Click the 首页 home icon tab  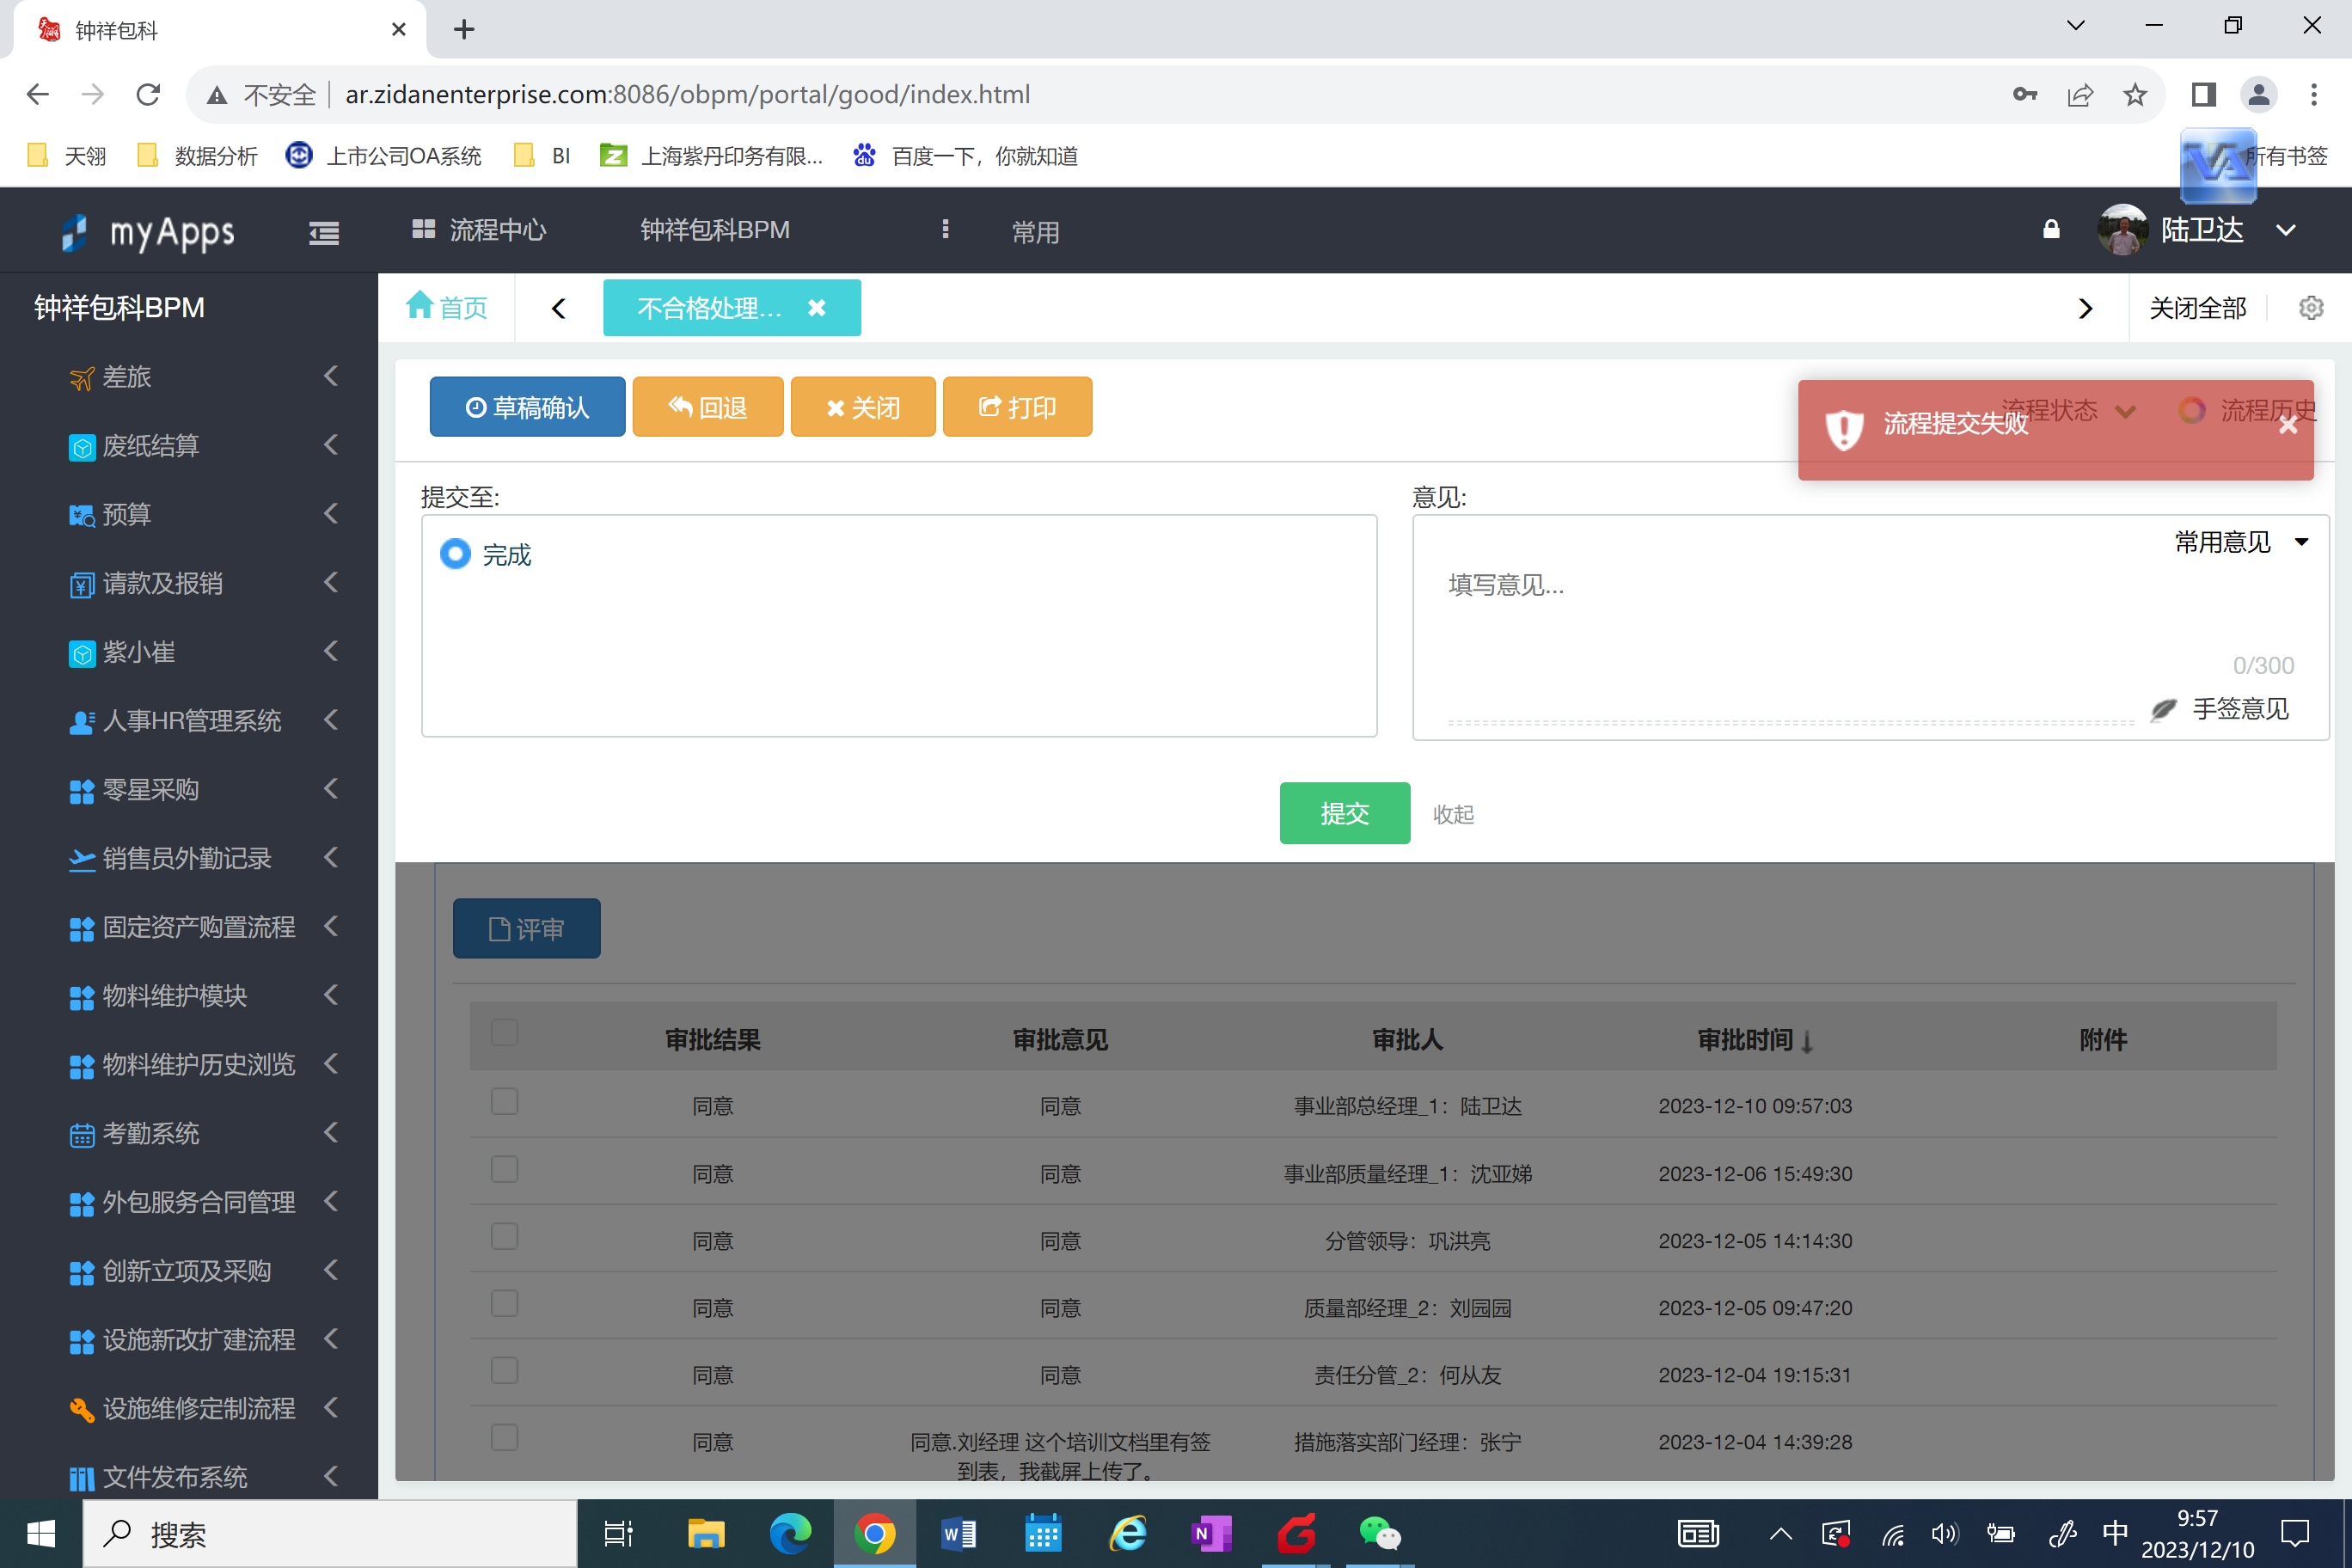(x=447, y=307)
